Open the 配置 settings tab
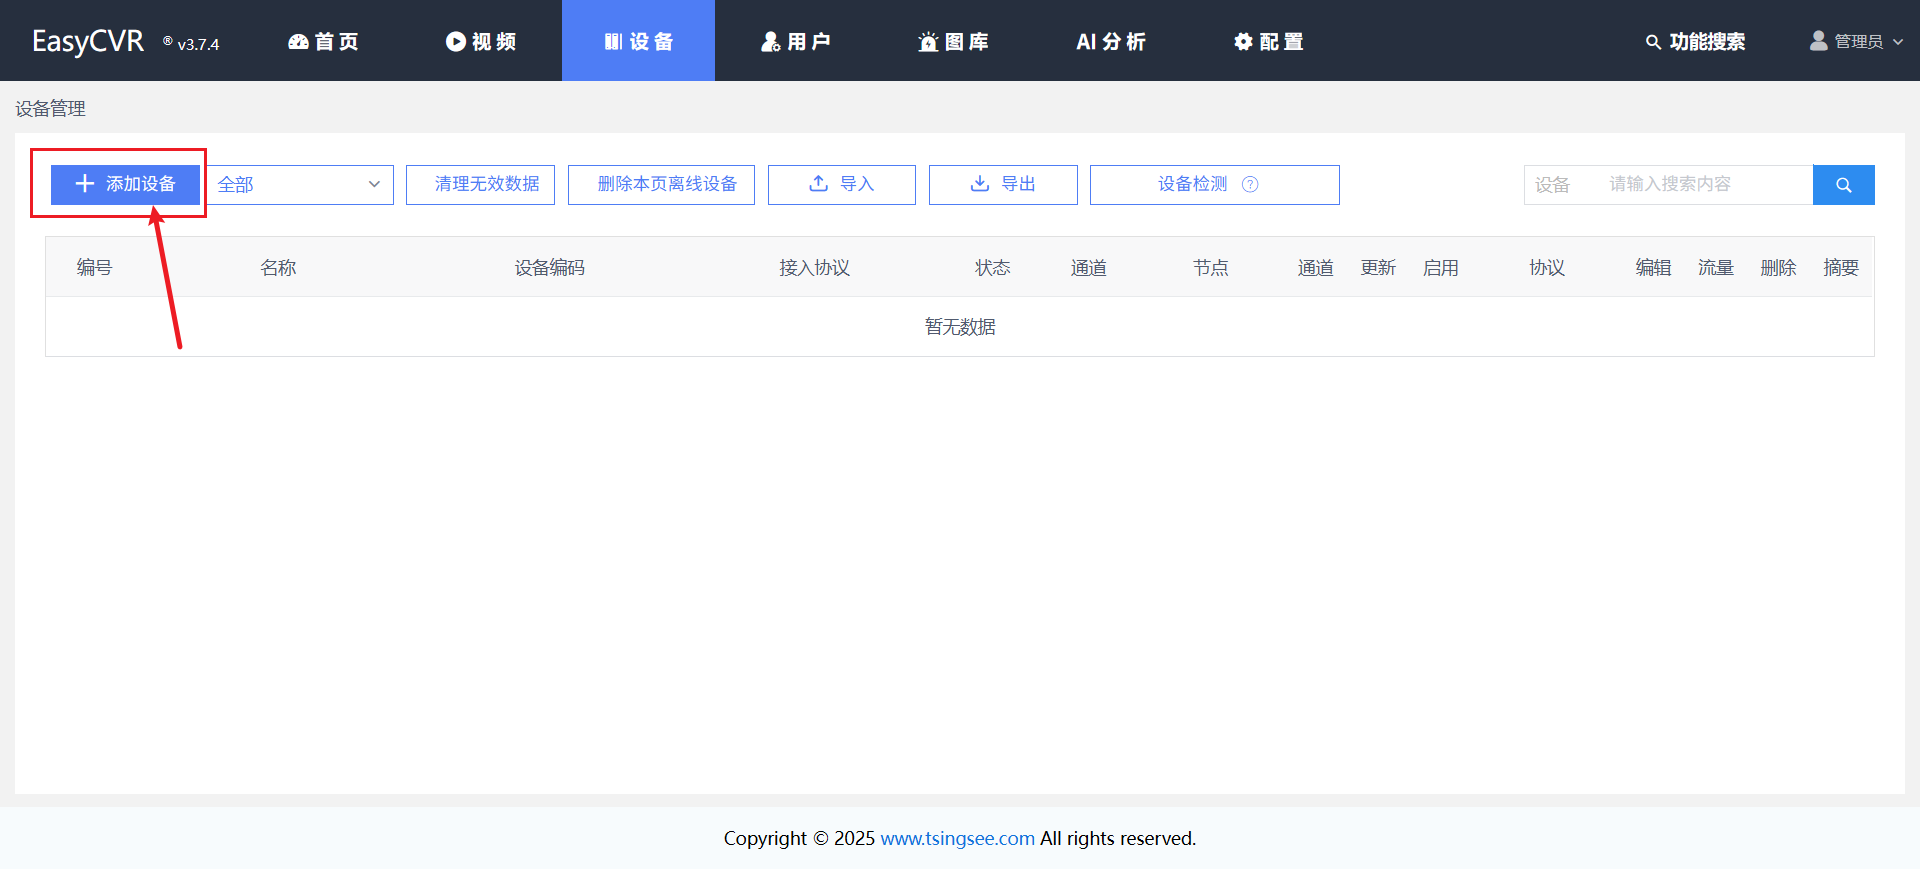 [1268, 41]
